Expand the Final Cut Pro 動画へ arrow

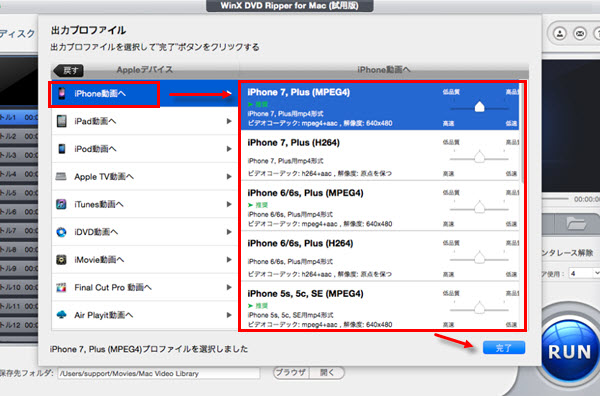pyautogui.click(x=229, y=287)
